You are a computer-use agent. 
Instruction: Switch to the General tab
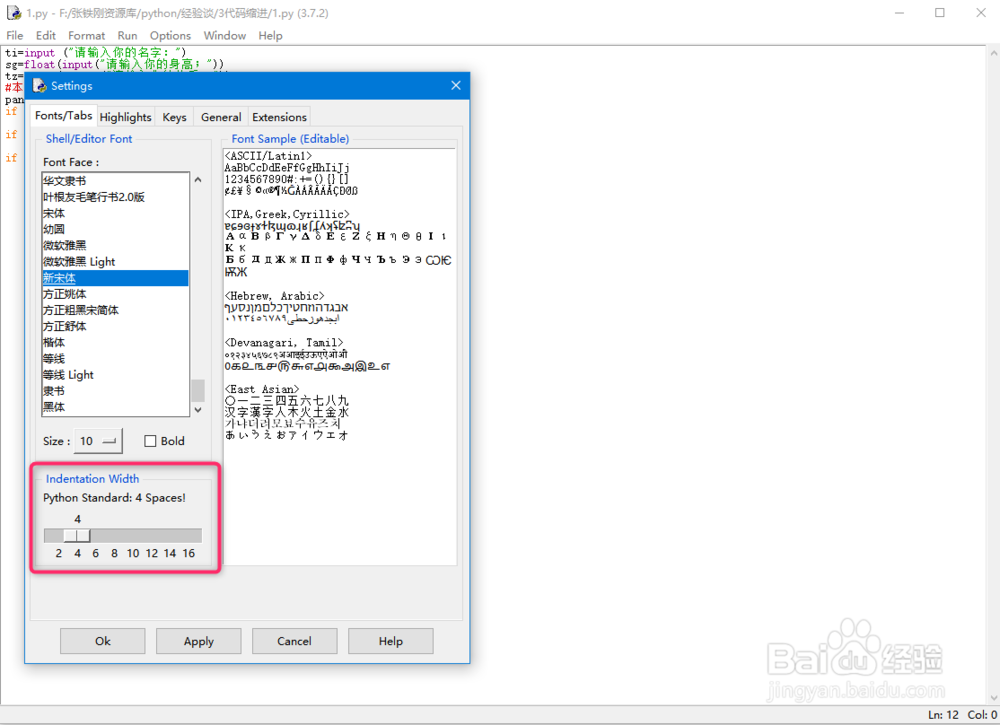[x=221, y=117]
